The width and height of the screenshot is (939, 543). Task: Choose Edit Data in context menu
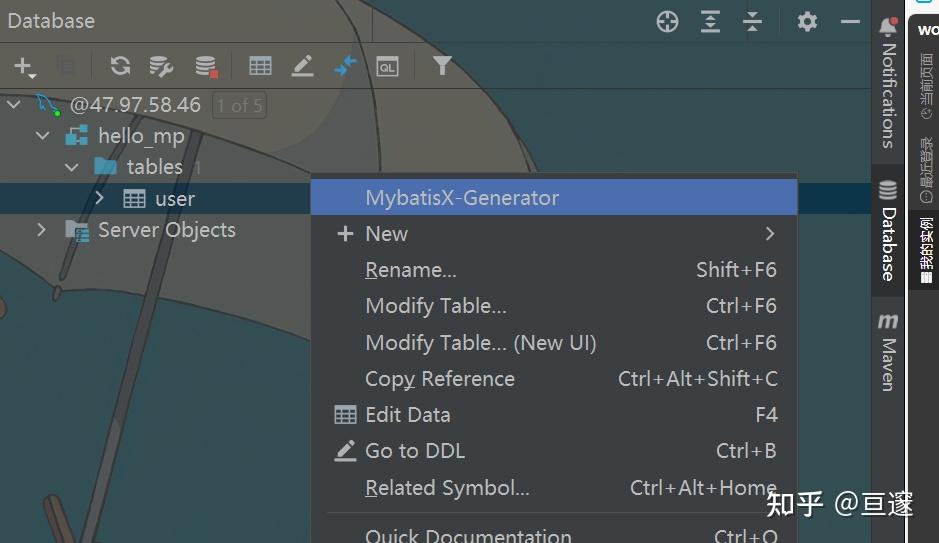(407, 415)
